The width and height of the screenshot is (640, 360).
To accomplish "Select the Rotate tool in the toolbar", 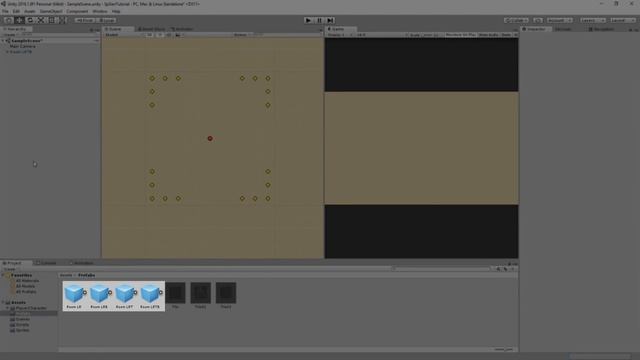I will coord(30,20).
